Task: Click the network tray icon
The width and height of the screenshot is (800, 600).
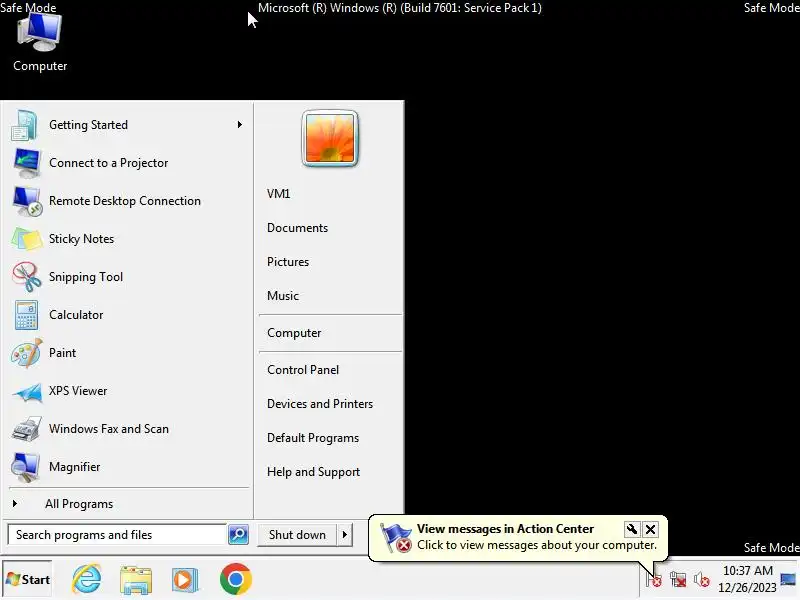Action: [678, 580]
